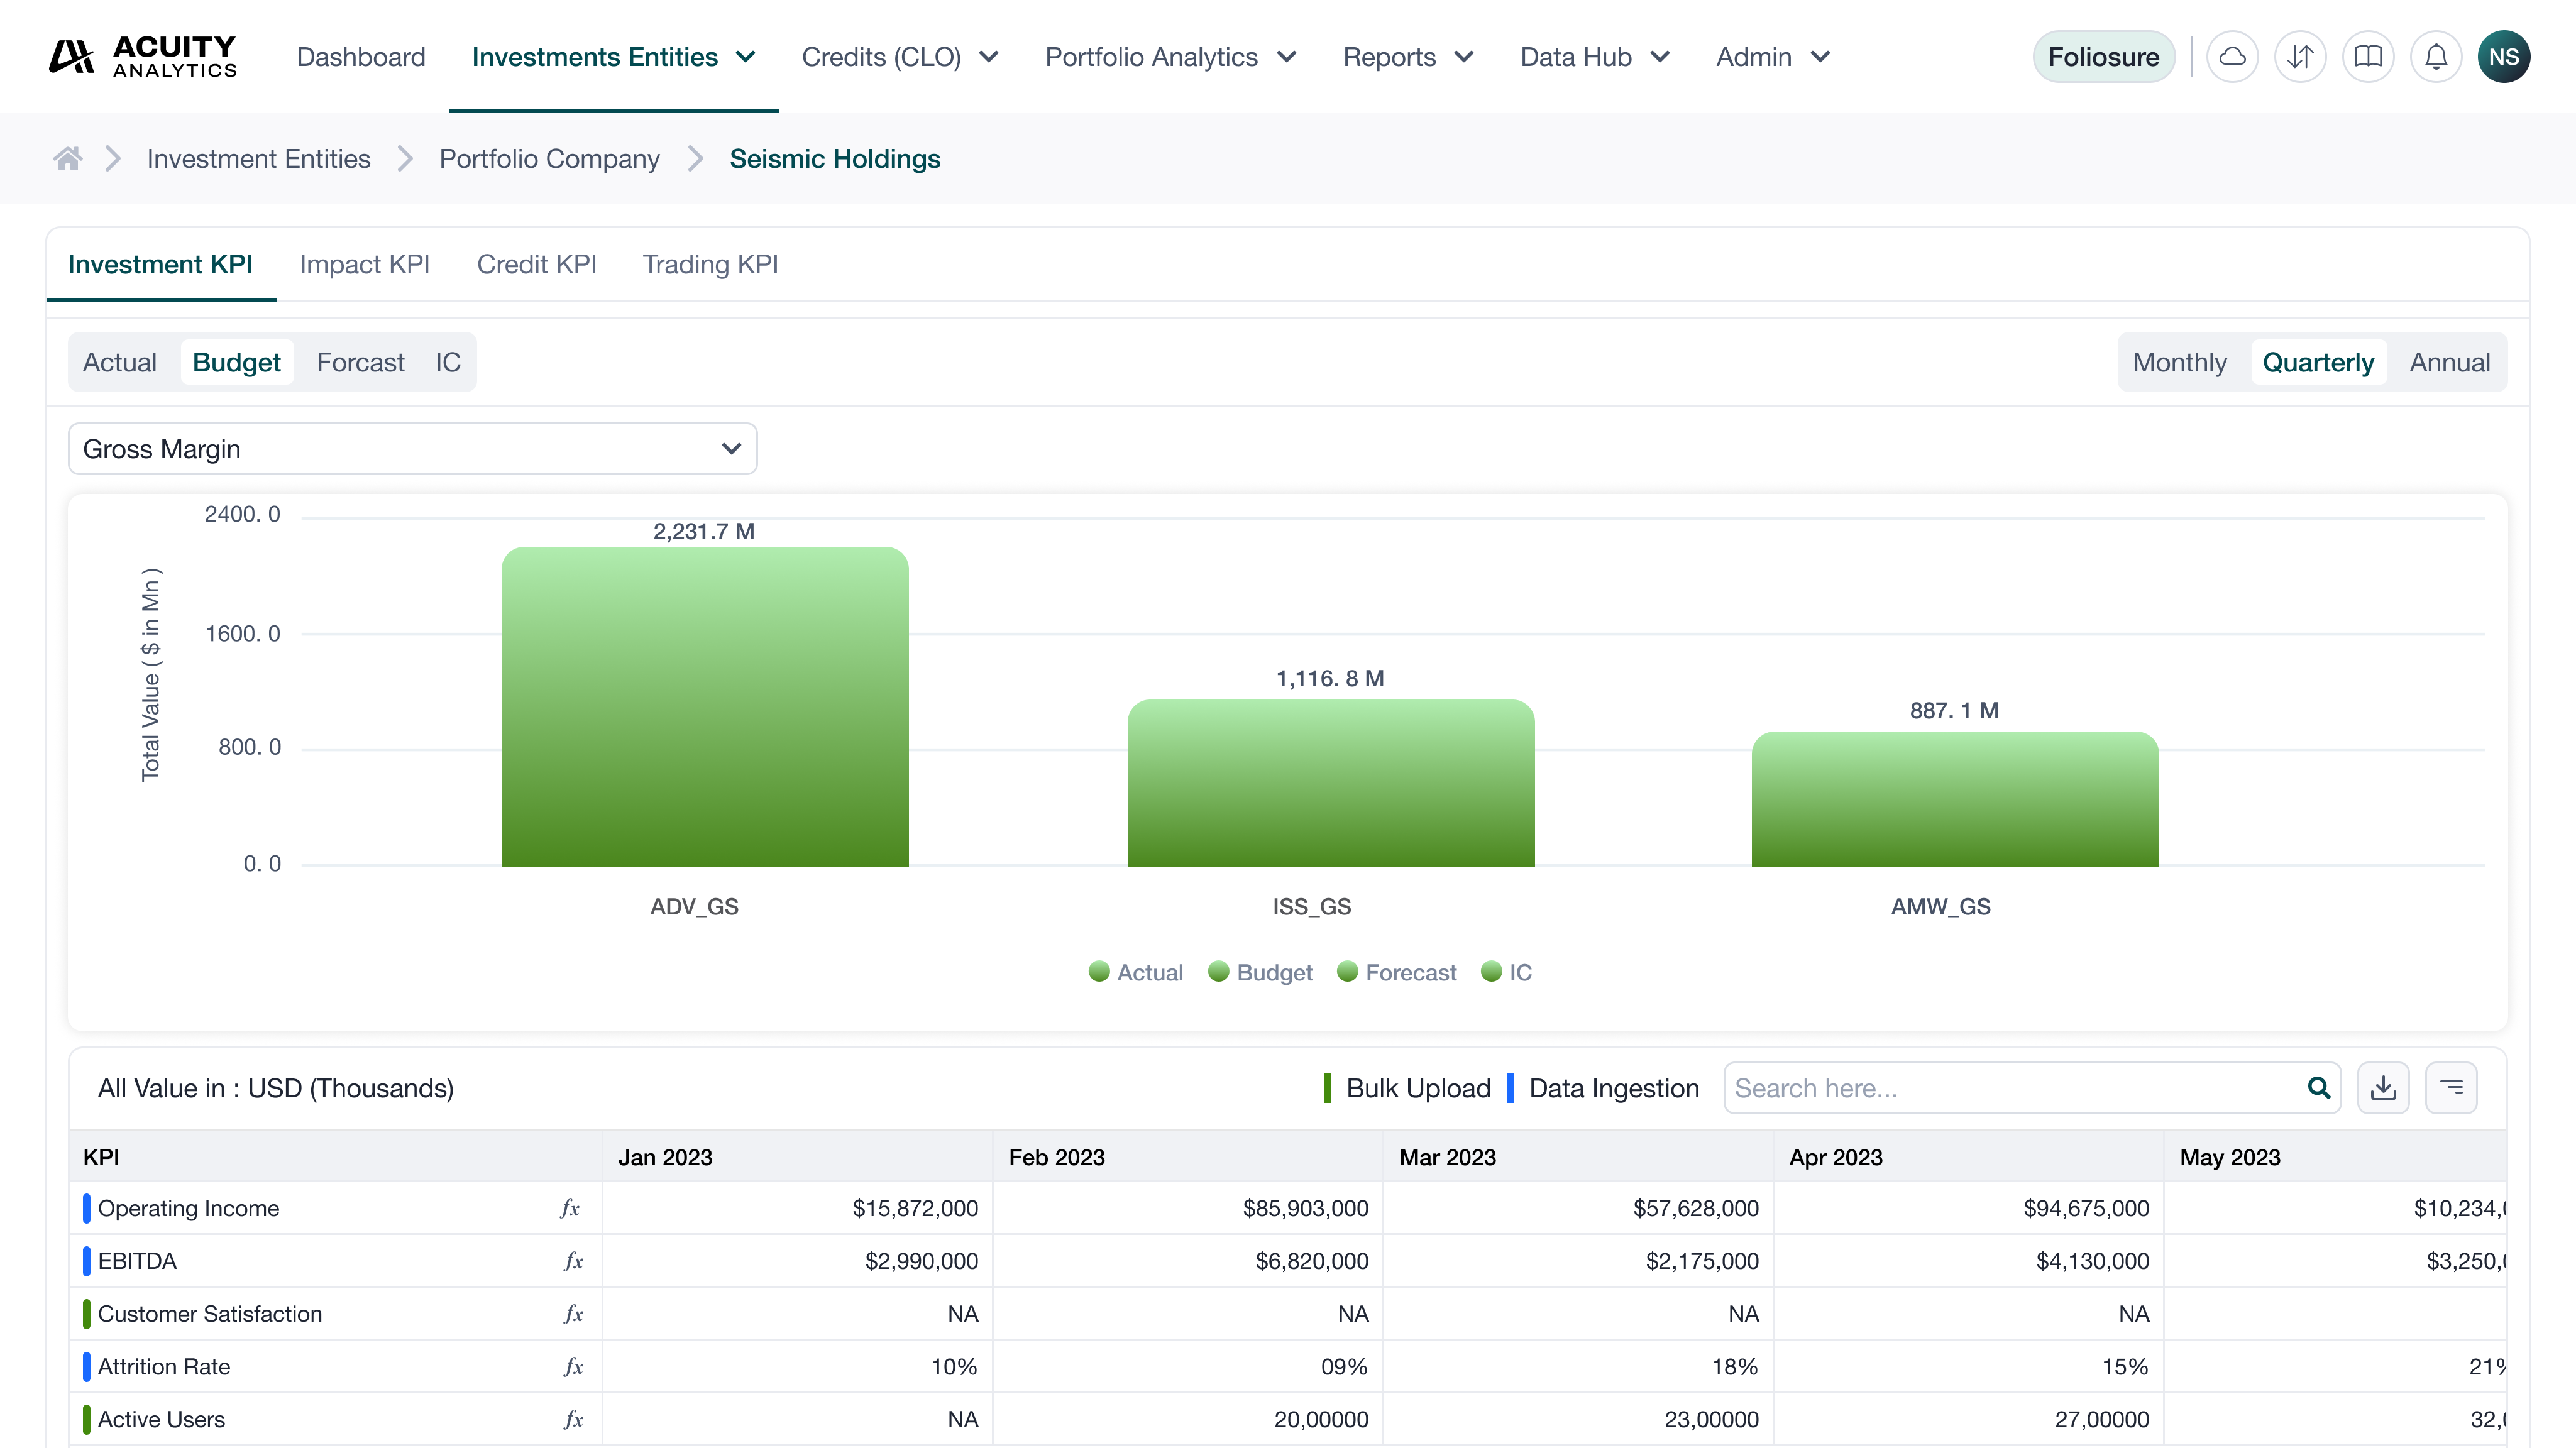This screenshot has width=2576, height=1448.
Task: Click the search magnifier icon
Action: (x=2319, y=1088)
